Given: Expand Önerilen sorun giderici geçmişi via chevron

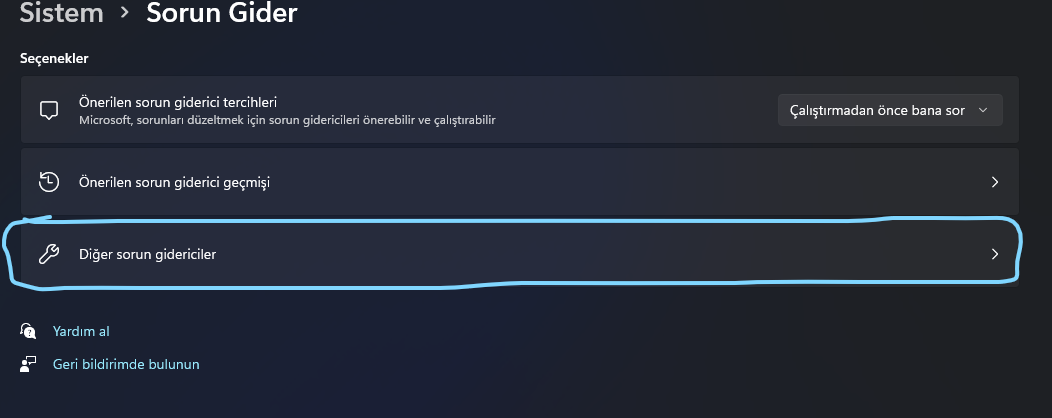Looking at the screenshot, I should pyautogui.click(x=994, y=182).
